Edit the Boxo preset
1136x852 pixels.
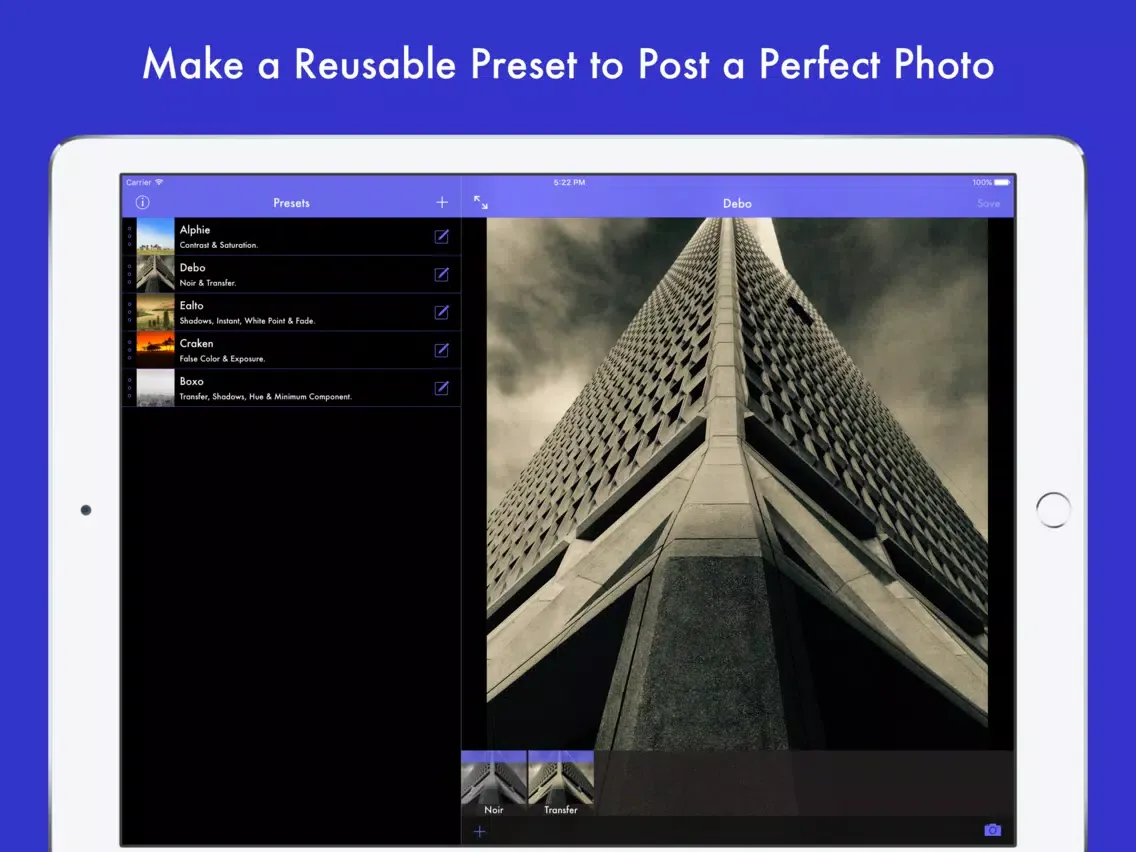pos(441,388)
